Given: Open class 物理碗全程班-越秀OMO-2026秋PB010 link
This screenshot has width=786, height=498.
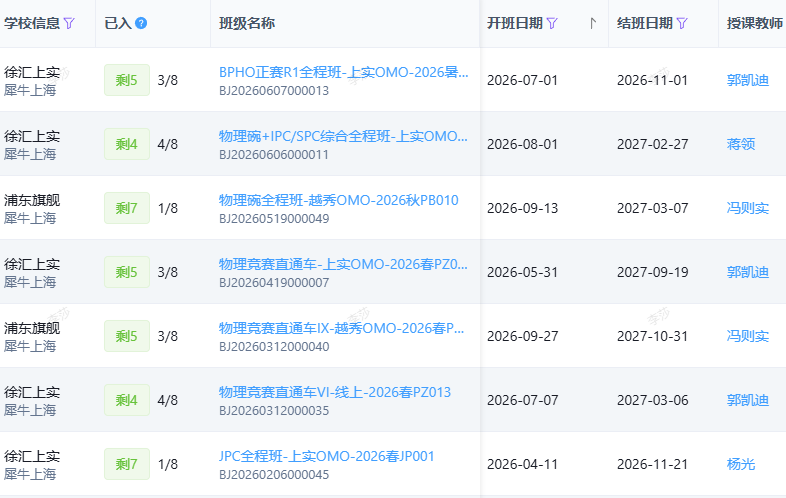Looking at the screenshot, I should (x=339, y=200).
